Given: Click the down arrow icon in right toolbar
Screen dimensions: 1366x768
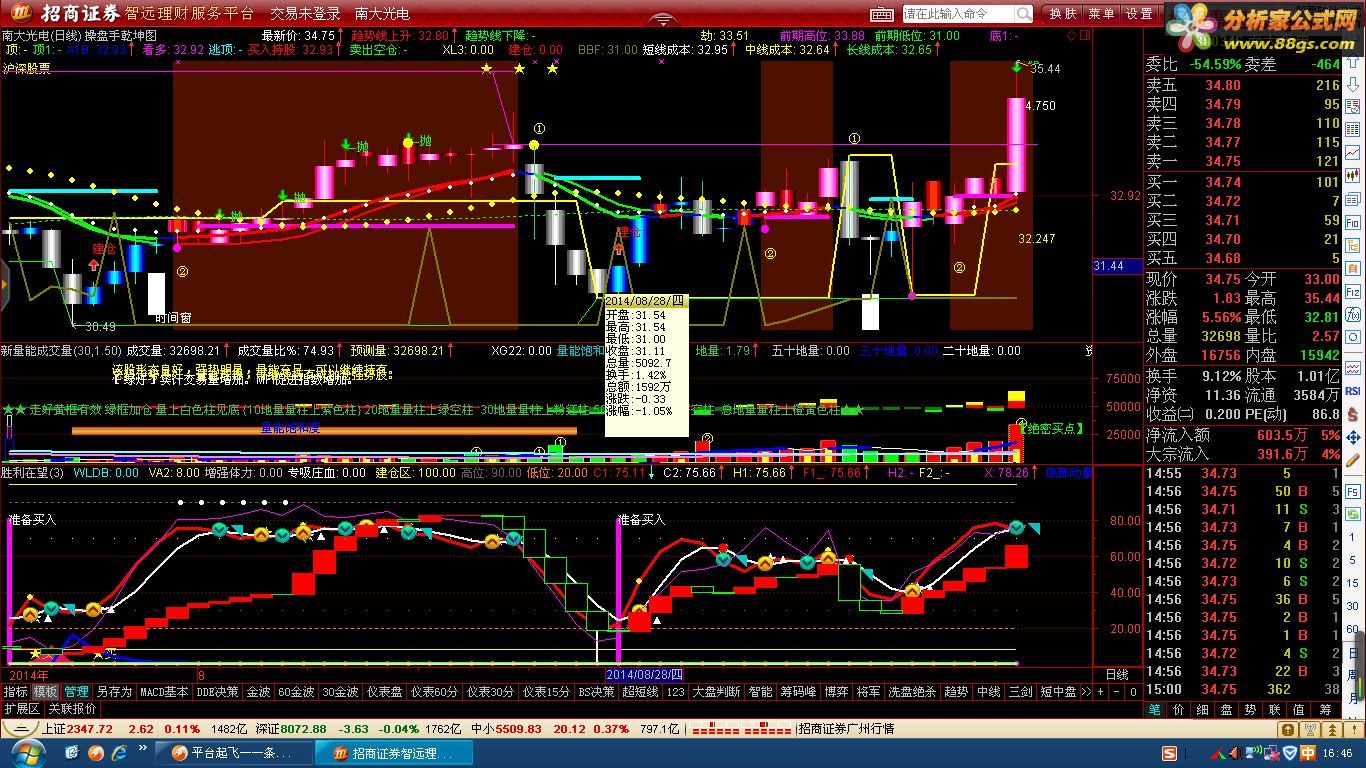Looking at the screenshot, I should coord(1353,84).
